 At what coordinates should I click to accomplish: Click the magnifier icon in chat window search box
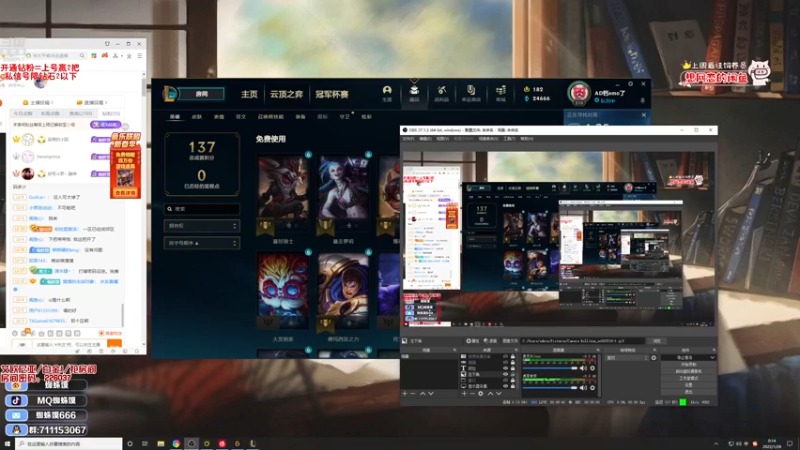(x=82, y=55)
